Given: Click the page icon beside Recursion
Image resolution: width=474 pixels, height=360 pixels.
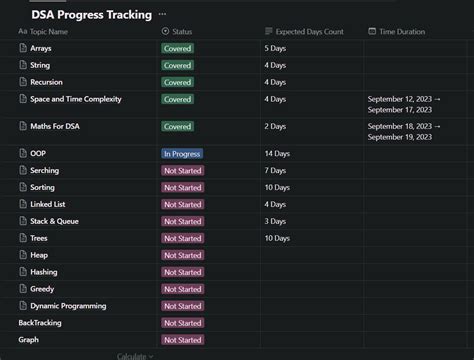Looking at the screenshot, I should (x=23, y=82).
